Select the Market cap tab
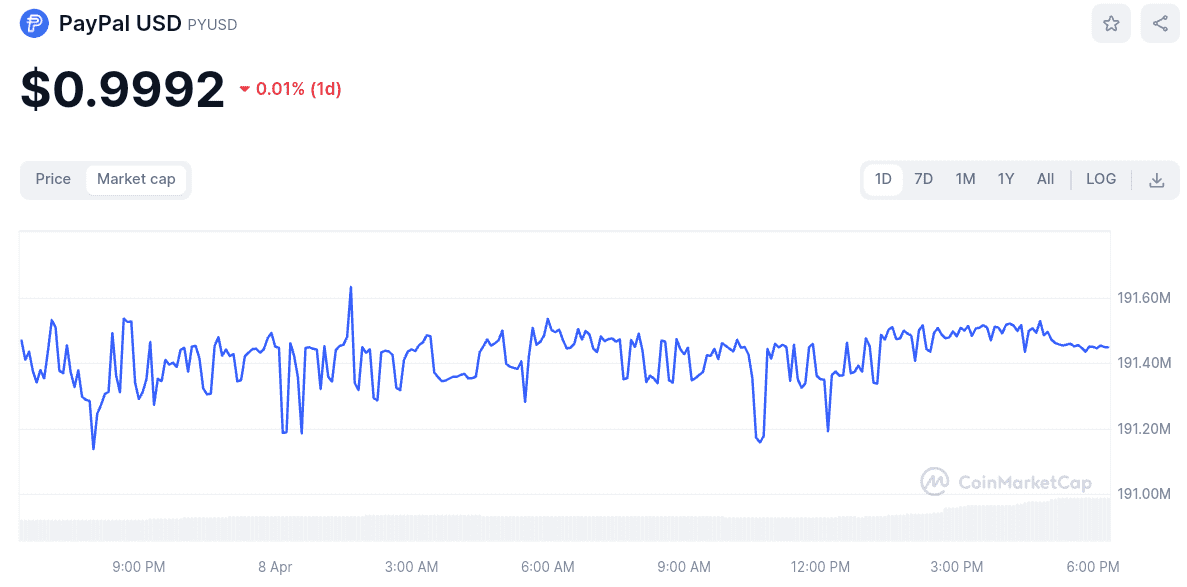This screenshot has width=1187, height=587. click(136, 179)
